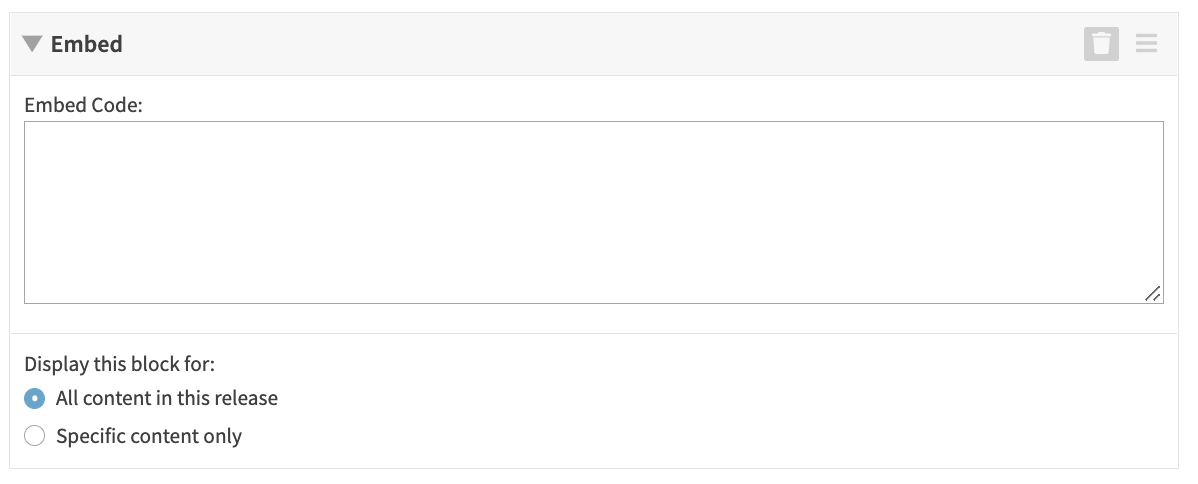Image resolution: width=1198 pixels, height=484 pixels.
Task: Click the textarea resize grip in corner
Action: pyautogui.click(x=1152, y=293)
